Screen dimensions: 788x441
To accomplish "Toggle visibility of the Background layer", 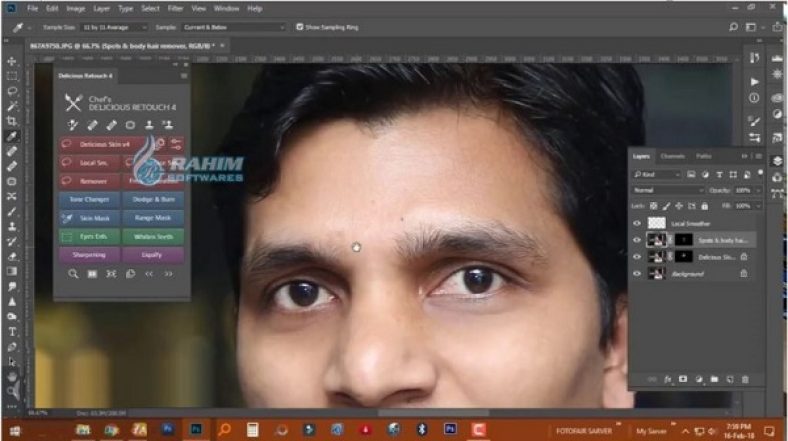I will coord(637,273).
